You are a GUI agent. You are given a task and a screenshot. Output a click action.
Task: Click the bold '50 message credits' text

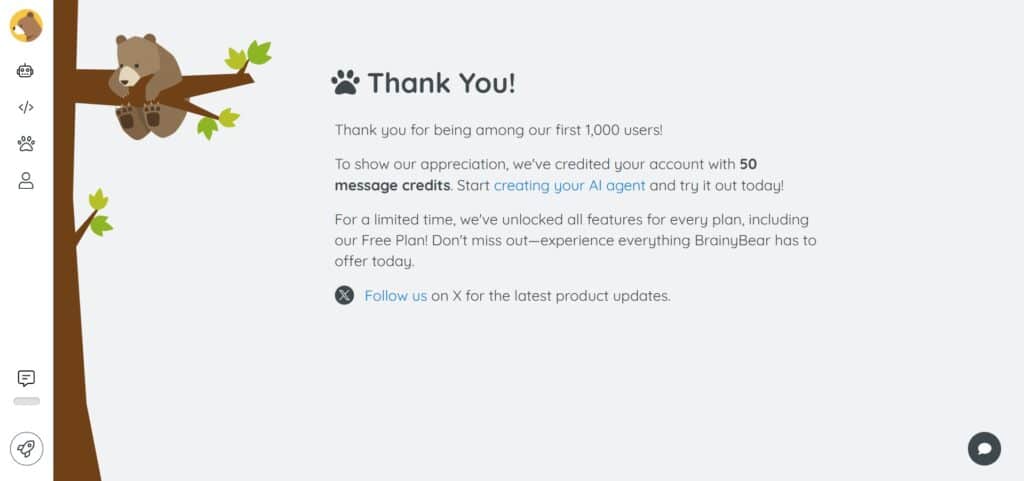393,185
